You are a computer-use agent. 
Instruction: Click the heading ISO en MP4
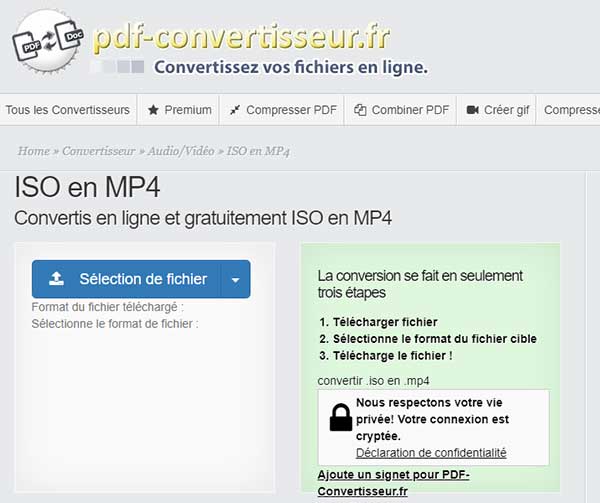(x=87, y=187)
